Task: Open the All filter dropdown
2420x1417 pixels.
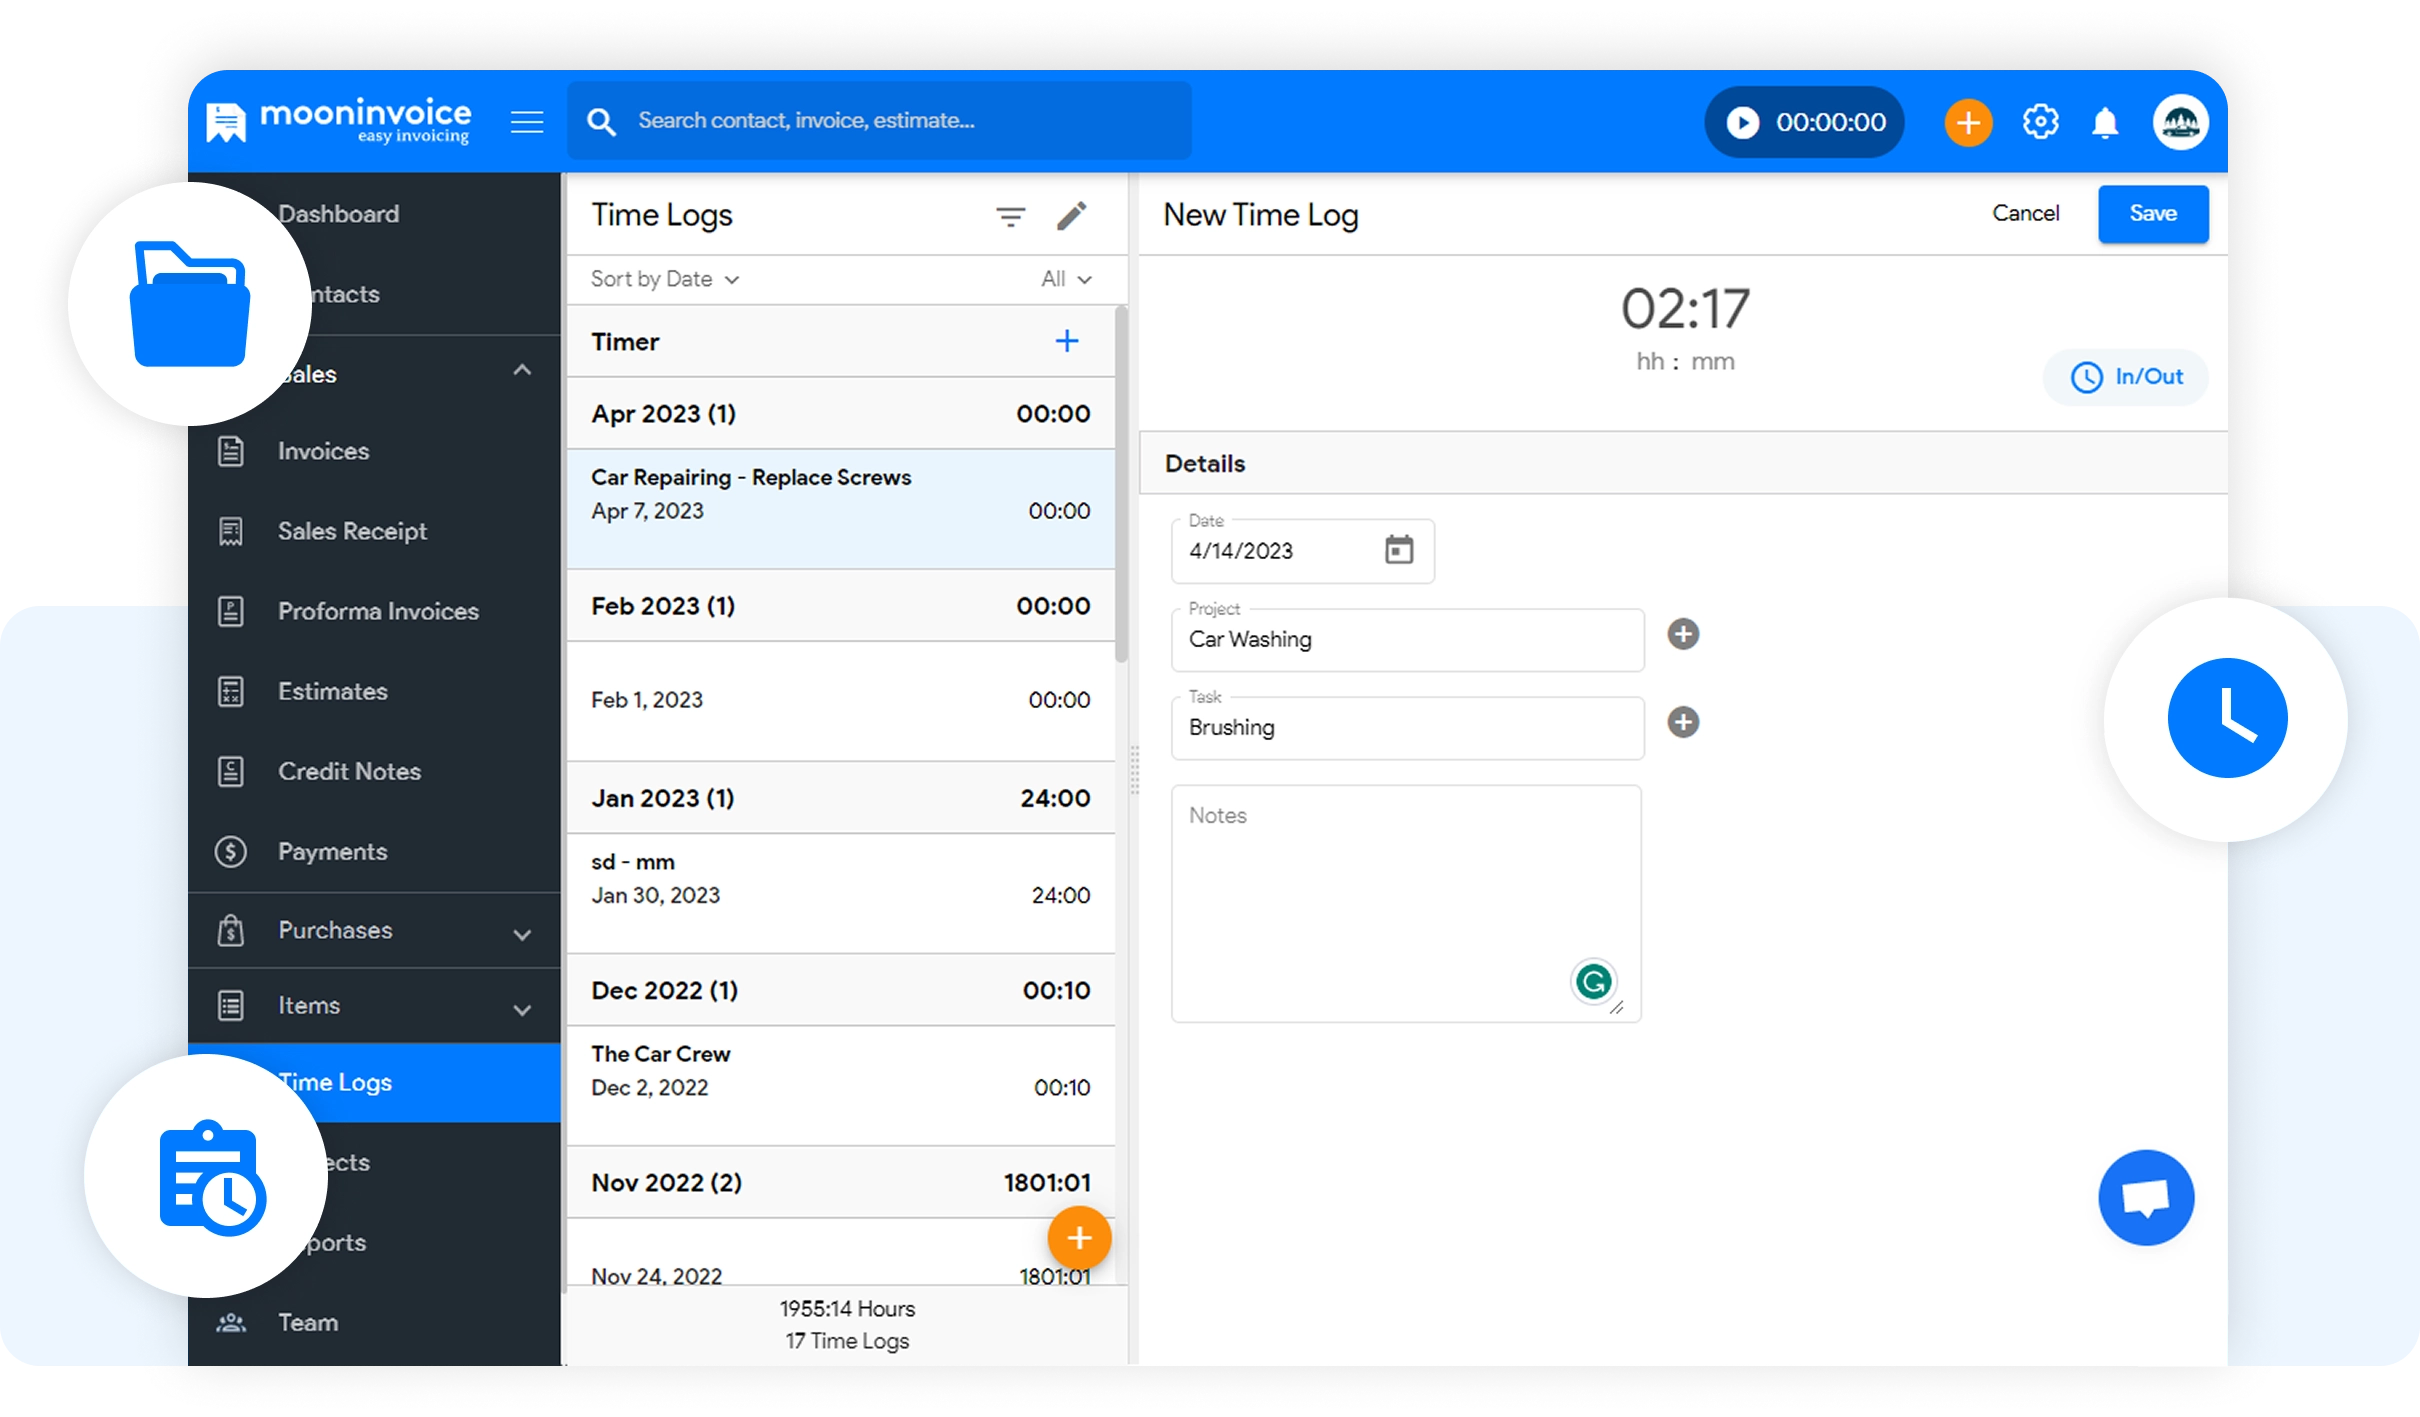Action: (1065, 279)
